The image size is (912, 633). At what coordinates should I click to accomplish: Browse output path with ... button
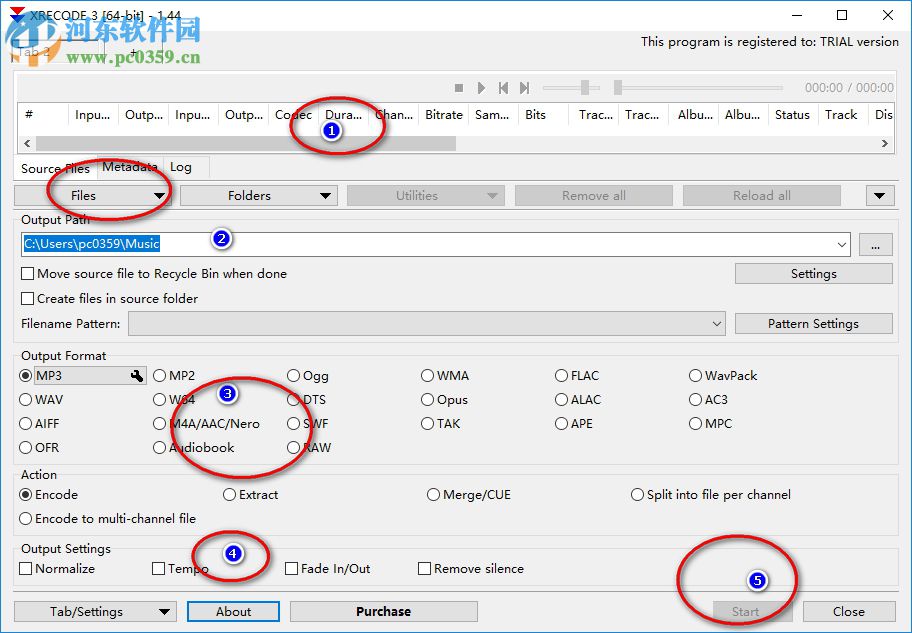(x=875, y=245)
